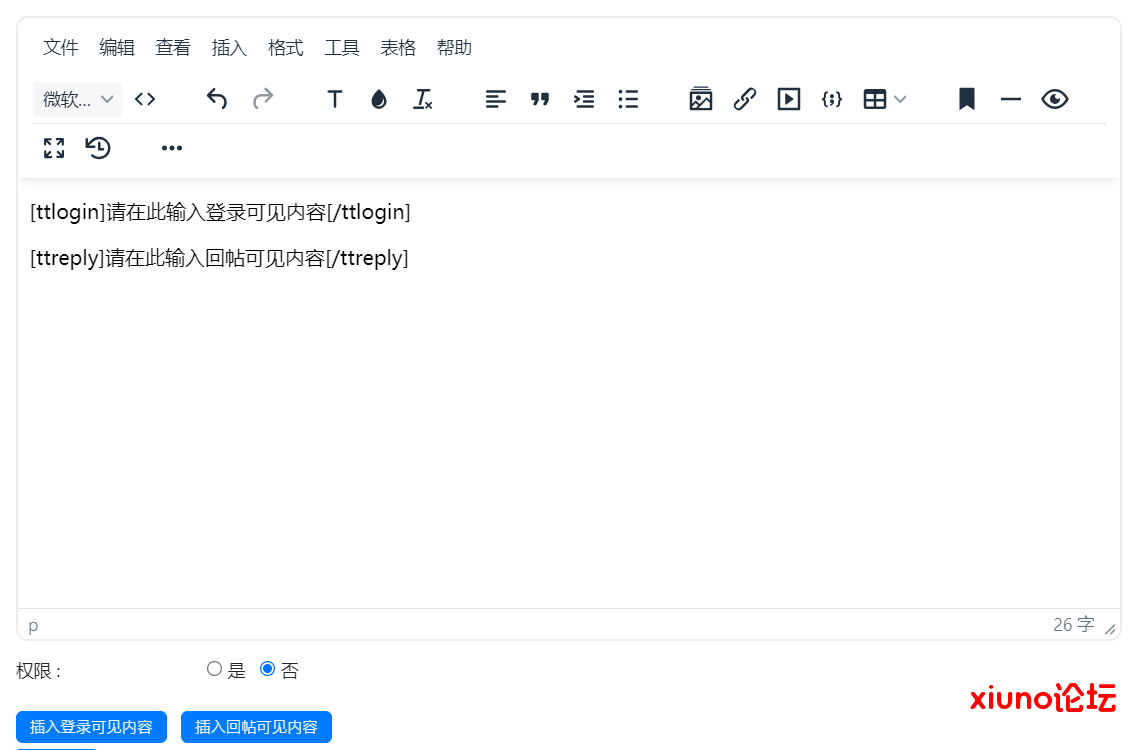Expand the 微软... font family dropdown
The height and width of the screenshot is (750, 1137).
pyautogui.click(x=77, y=99)
